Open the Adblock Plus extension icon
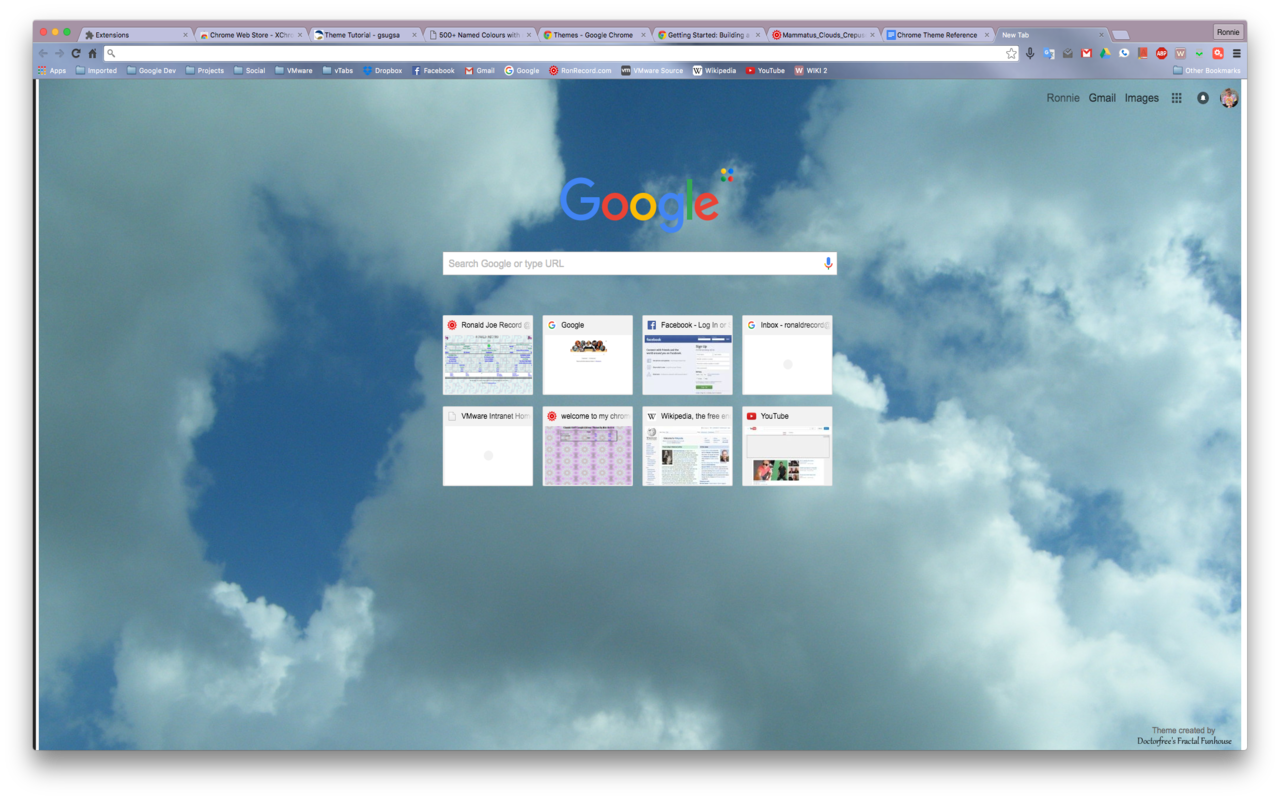1280x800 pixels. 1161,53
